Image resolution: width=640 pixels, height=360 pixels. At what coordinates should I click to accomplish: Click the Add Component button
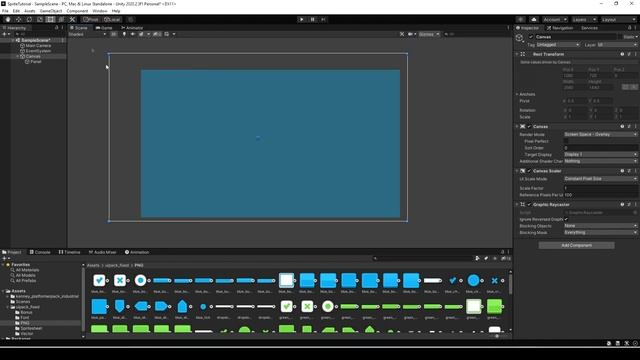pyautogui.click(x=576, y=245)
